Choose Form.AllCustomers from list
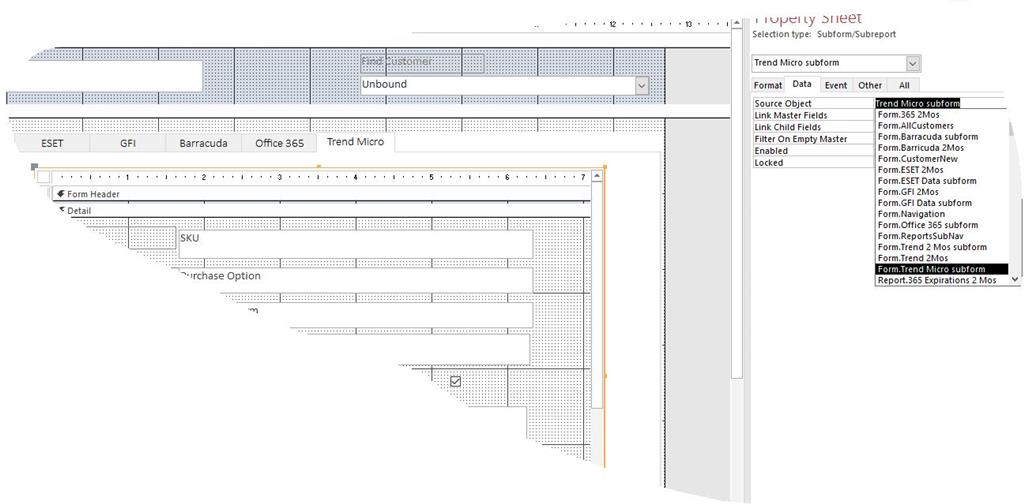The height and width of the screenshot is (504, 1024). 942,126
